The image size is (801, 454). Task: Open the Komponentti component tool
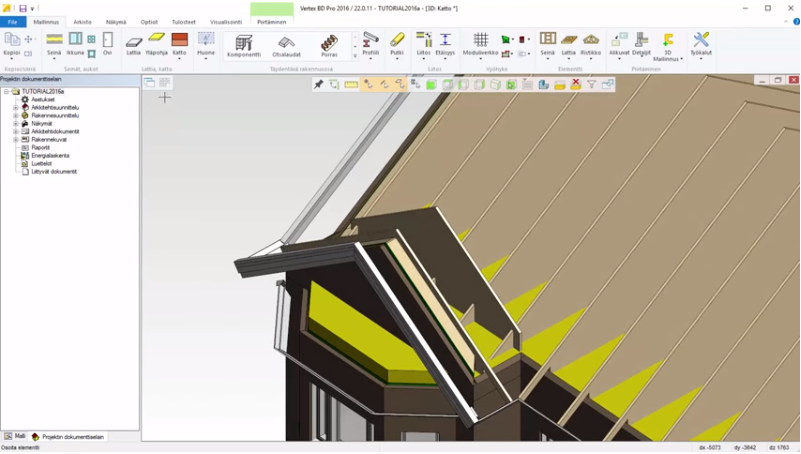(x=244, y=46)
